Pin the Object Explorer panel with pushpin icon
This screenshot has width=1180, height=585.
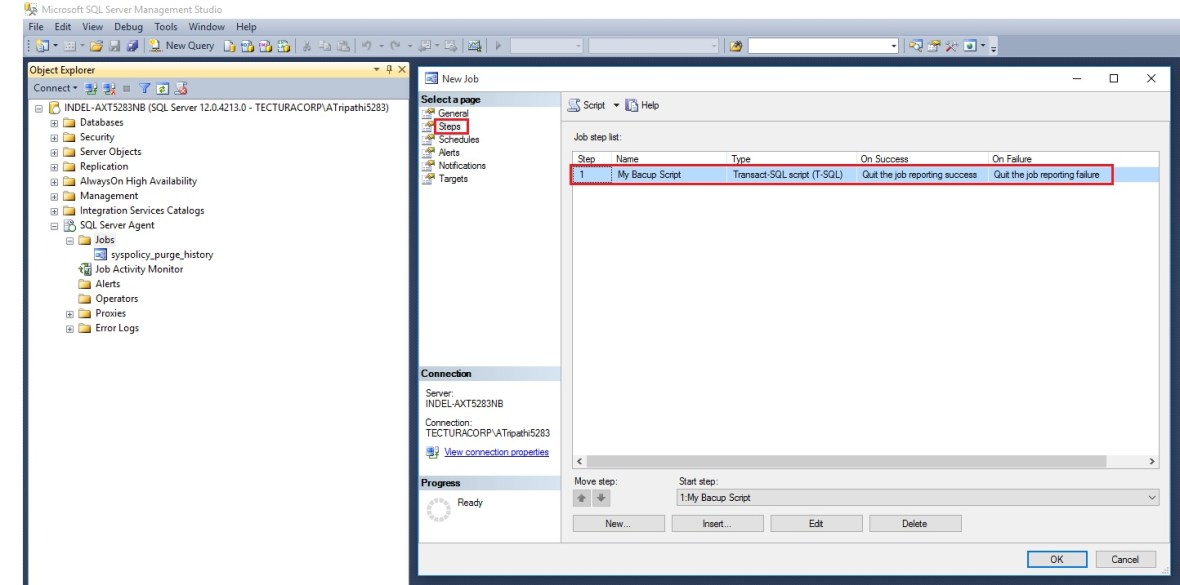pos(388,69)
